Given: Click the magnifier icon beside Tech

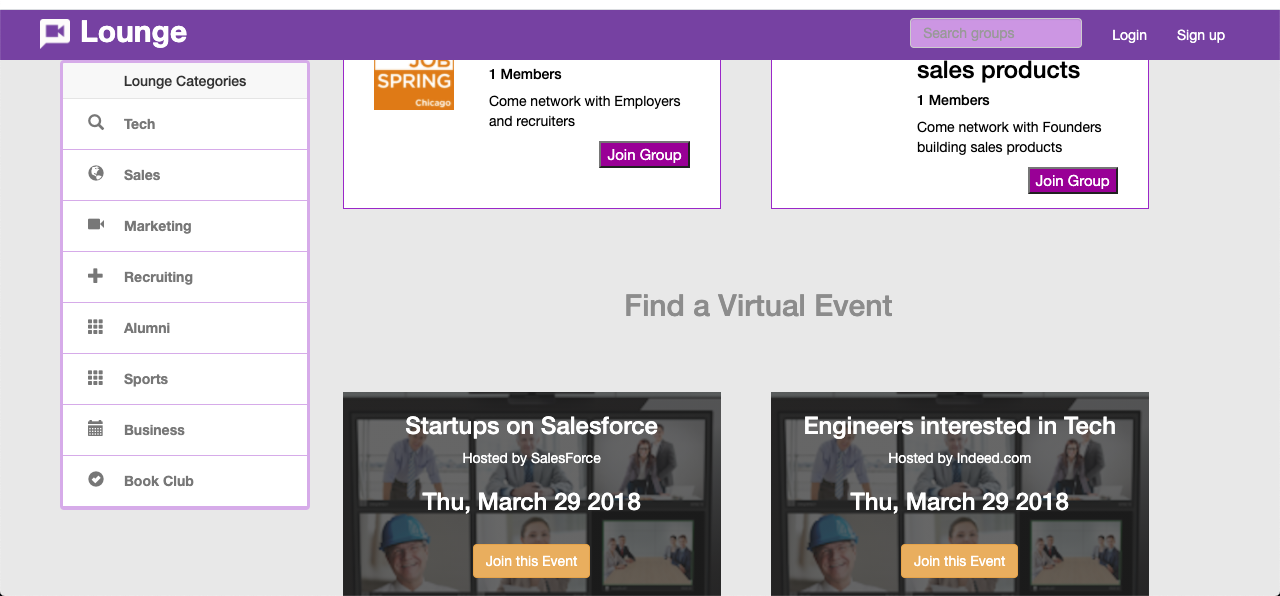Looking at the screenshot, I should click(96, 123).
